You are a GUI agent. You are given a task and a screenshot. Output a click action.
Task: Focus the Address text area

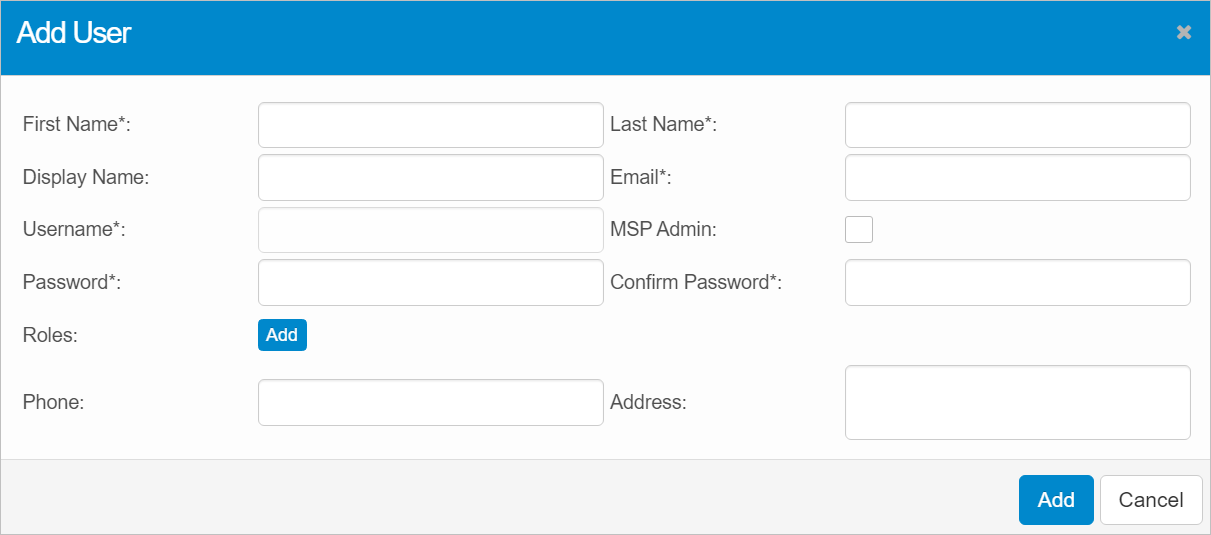(1017, 402)
